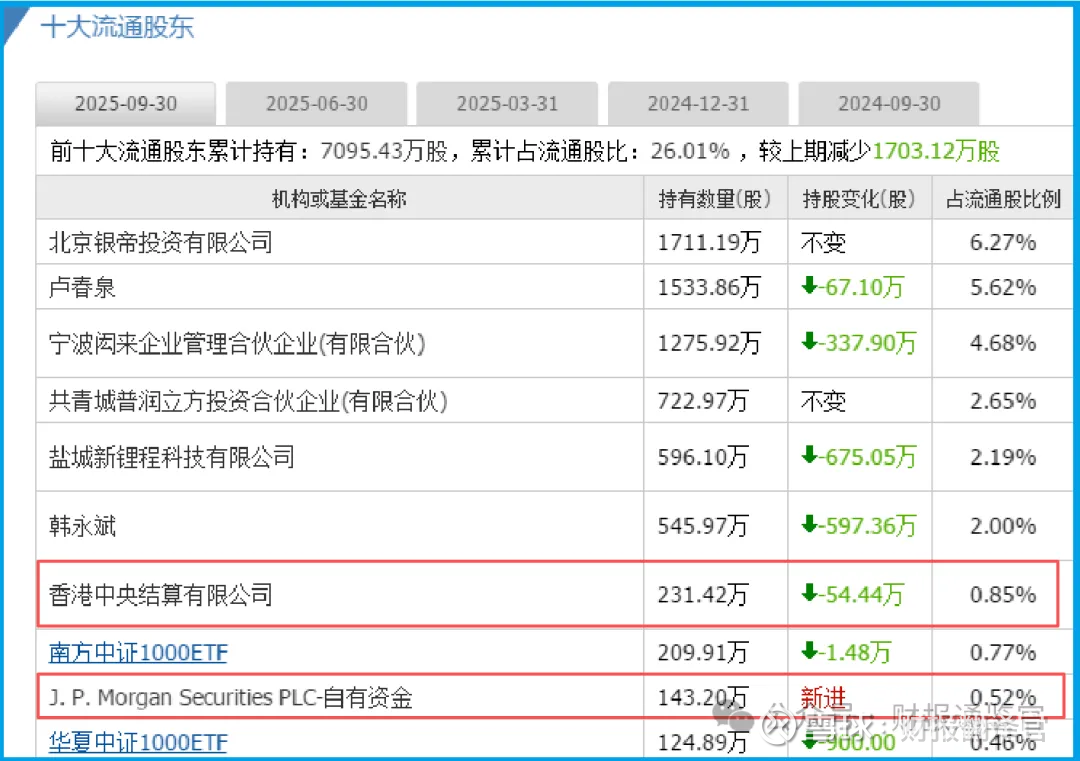The image size is (1080, 761).
Task: Click the 6.27% ratio value
Action: pos(1003,242)
